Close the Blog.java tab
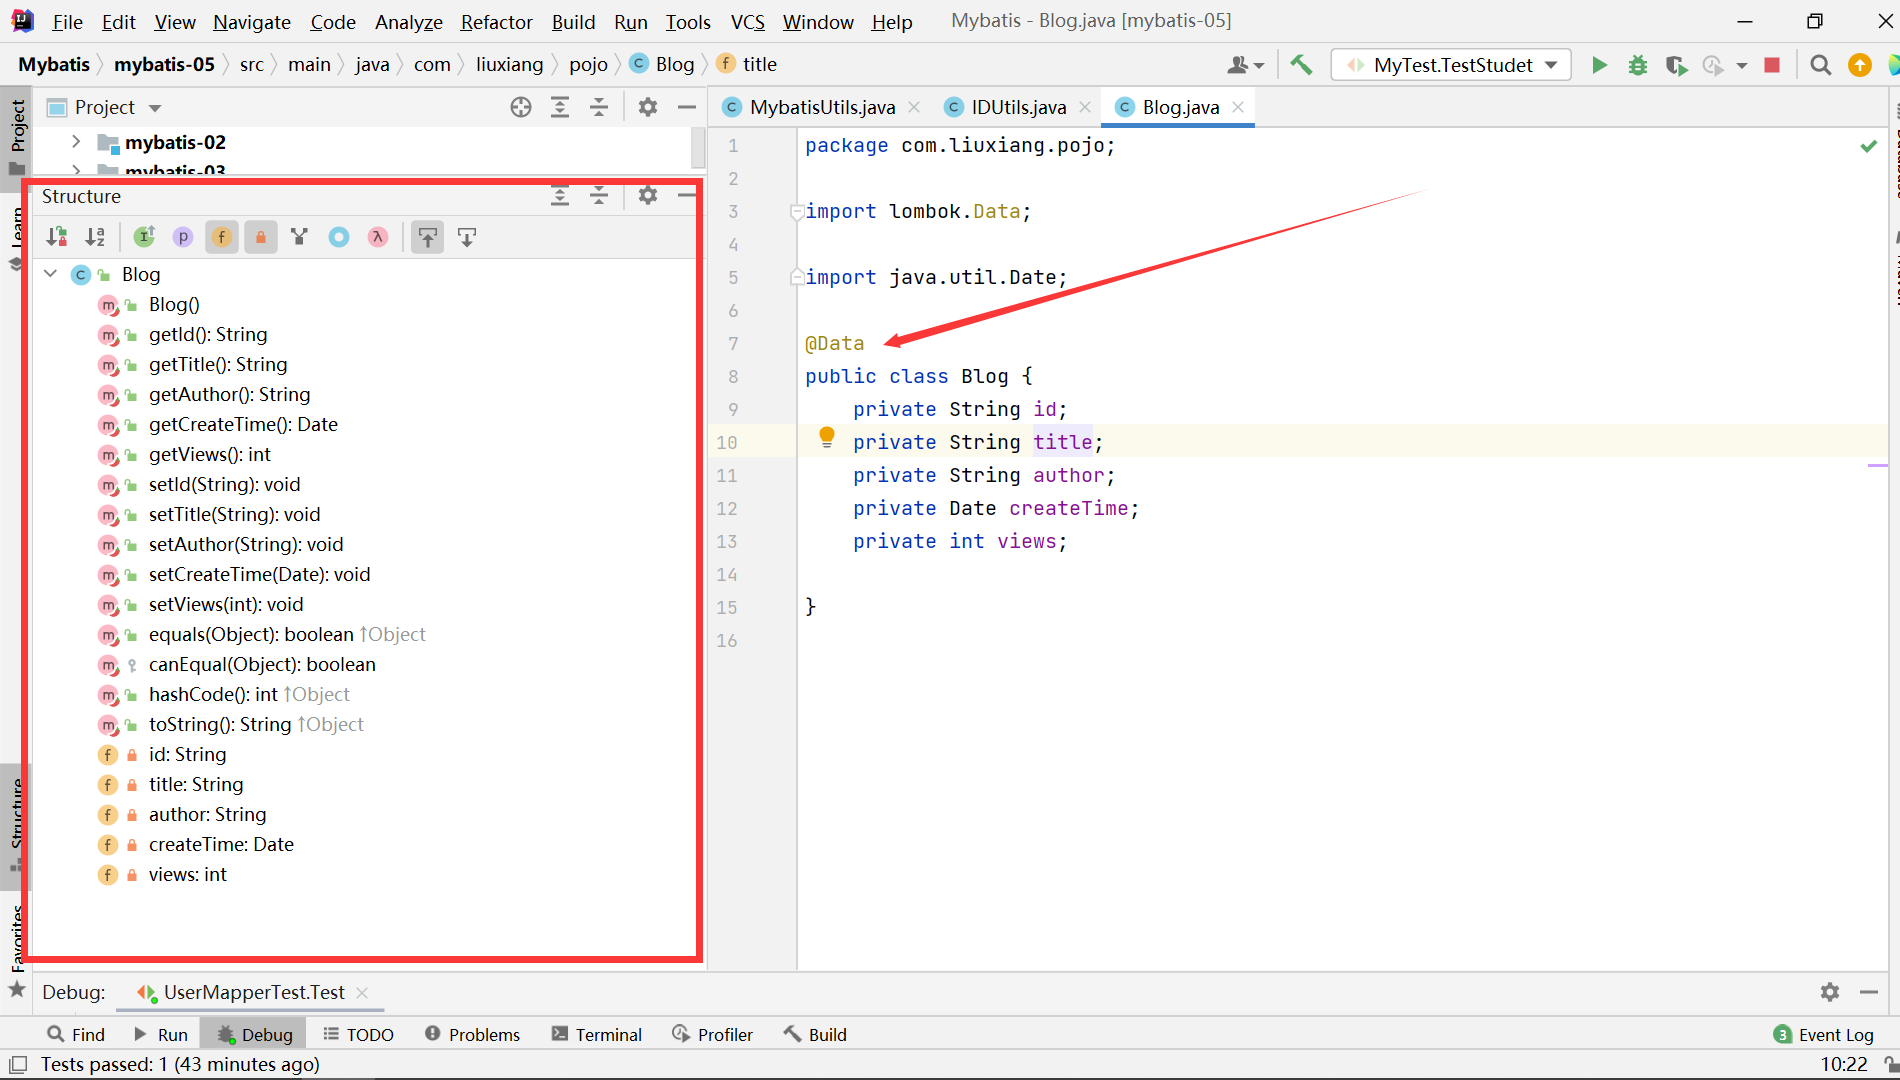The width and height of the screenshot is (1900, 1080). [x=1238, y=107]
